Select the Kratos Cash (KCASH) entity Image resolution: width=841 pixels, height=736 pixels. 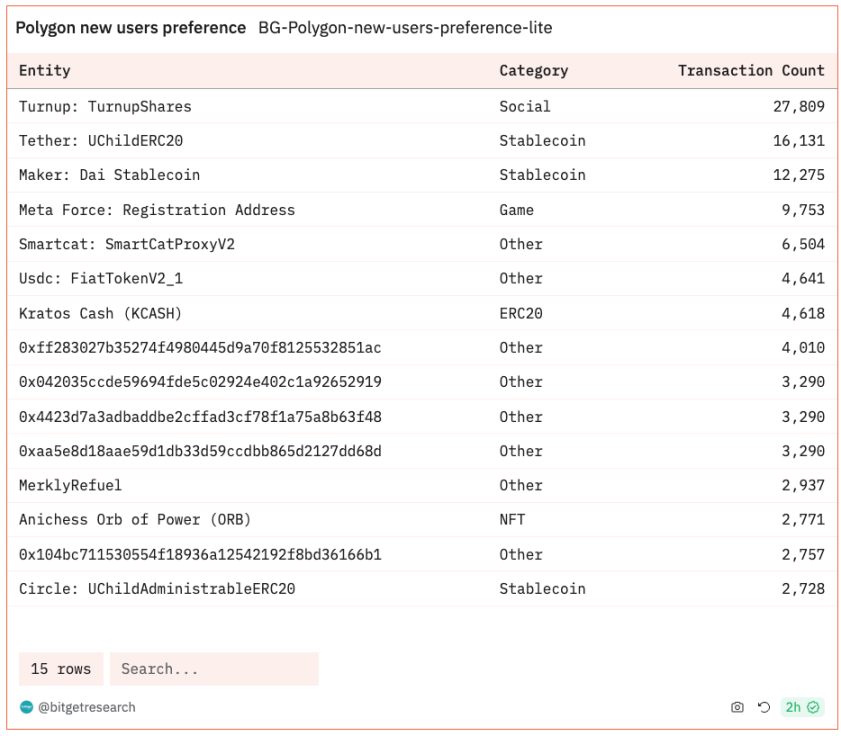point(100,313)
